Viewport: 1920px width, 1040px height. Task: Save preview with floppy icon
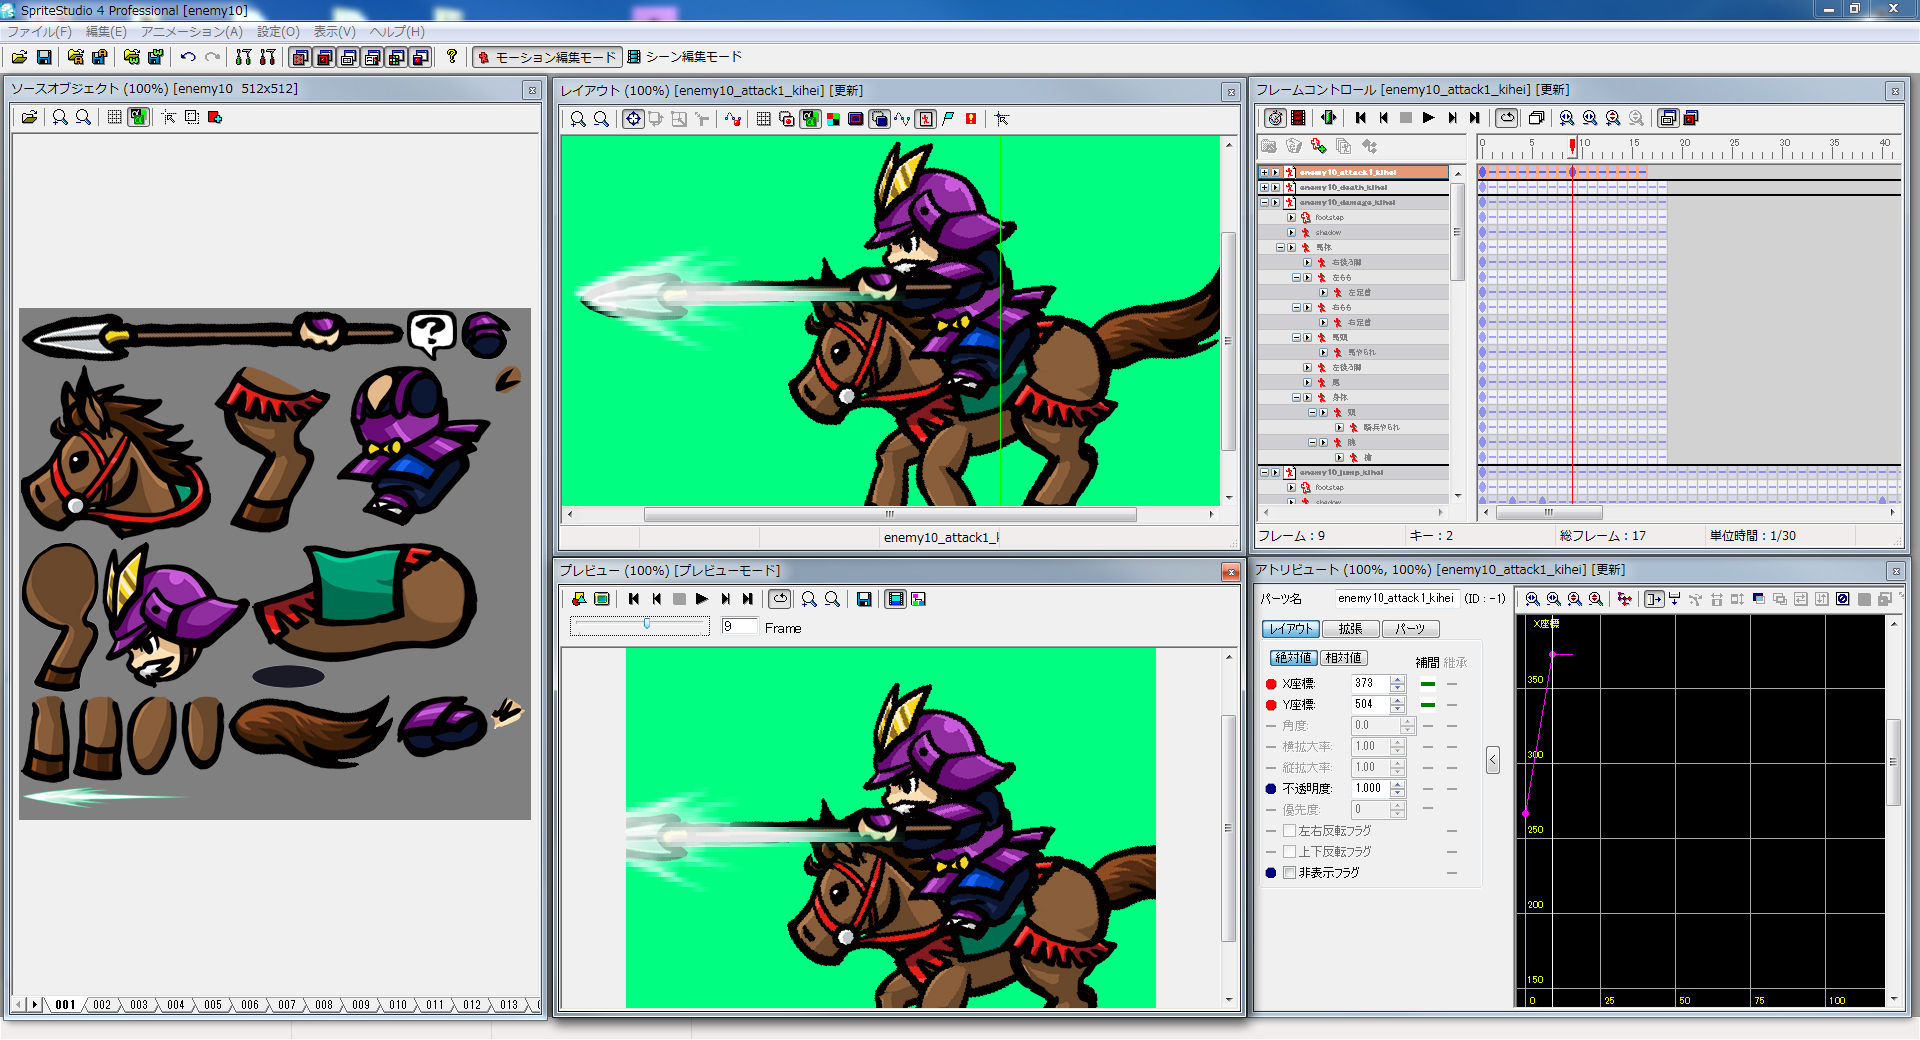point(864,599)
